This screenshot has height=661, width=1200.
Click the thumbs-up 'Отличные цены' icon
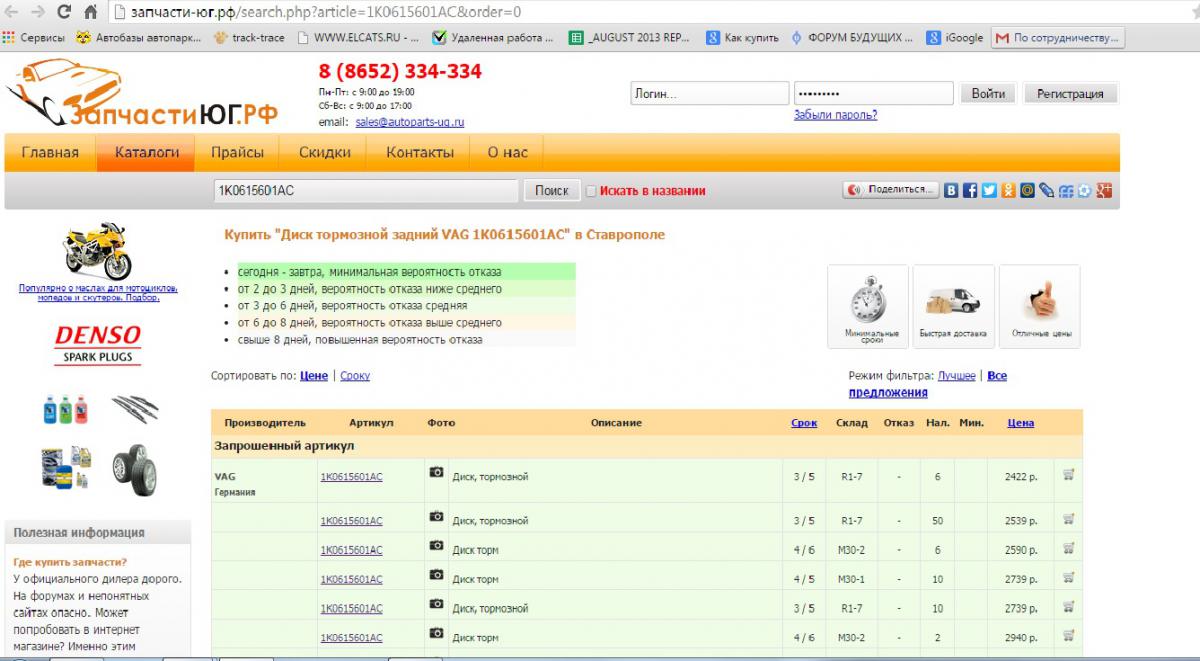[1040, 307]
